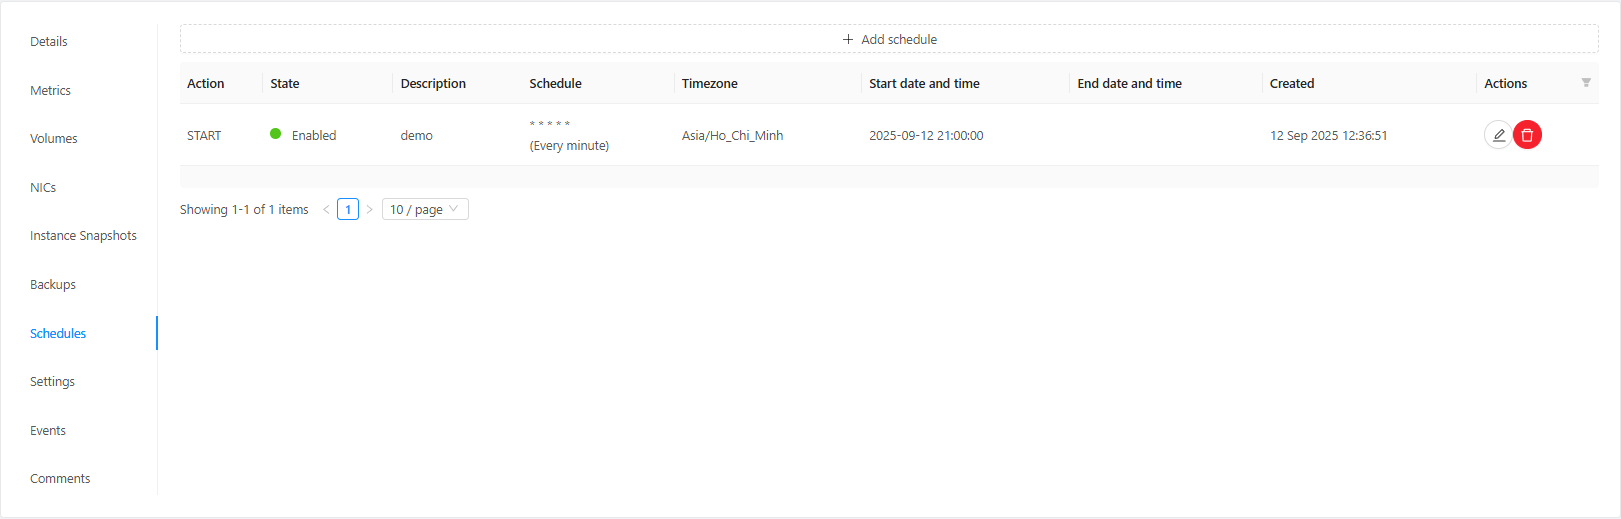Switch to the Metrics tab
1621x519 pixels.
coord(50,91)
